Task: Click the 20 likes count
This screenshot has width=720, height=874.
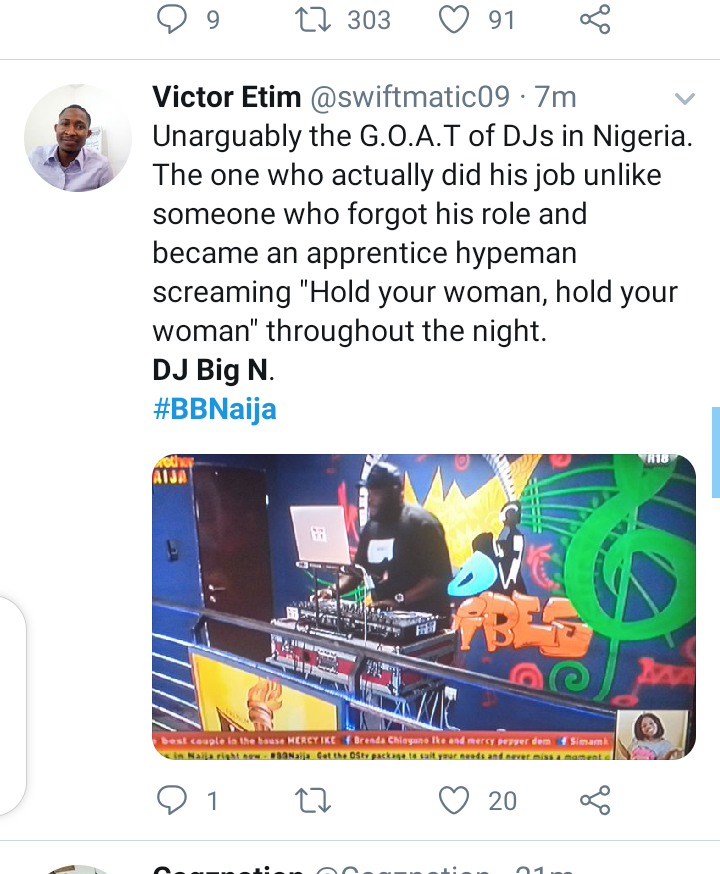Action: (503, 801)
